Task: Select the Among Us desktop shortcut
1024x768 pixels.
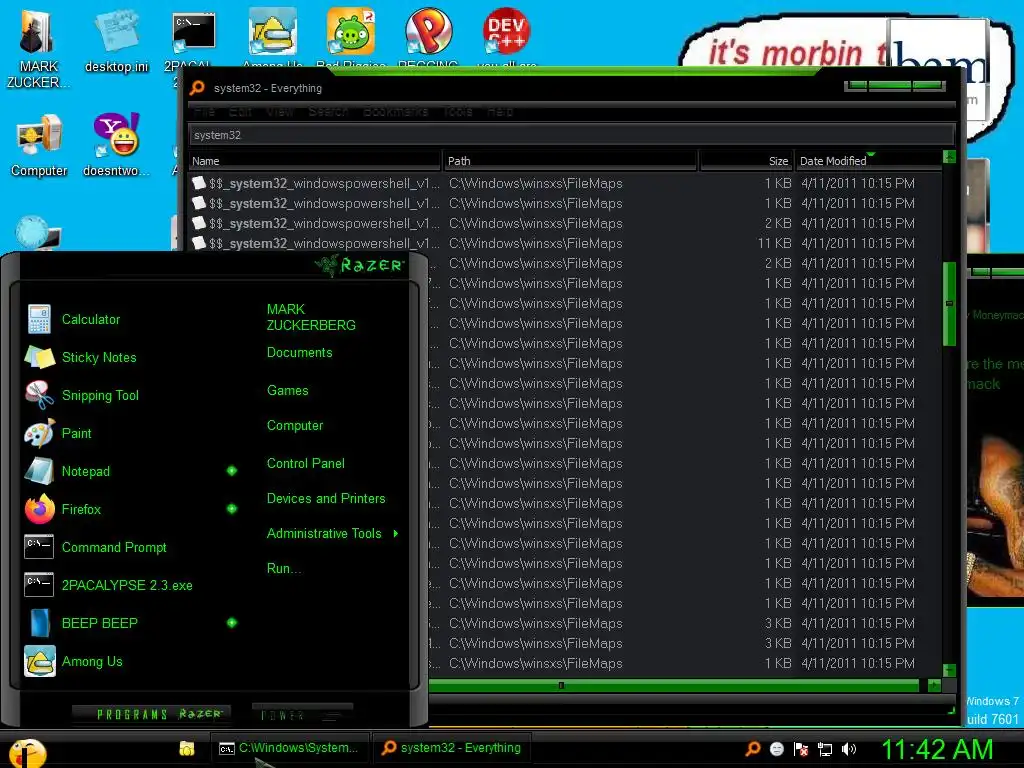Action: coord(272,36)
